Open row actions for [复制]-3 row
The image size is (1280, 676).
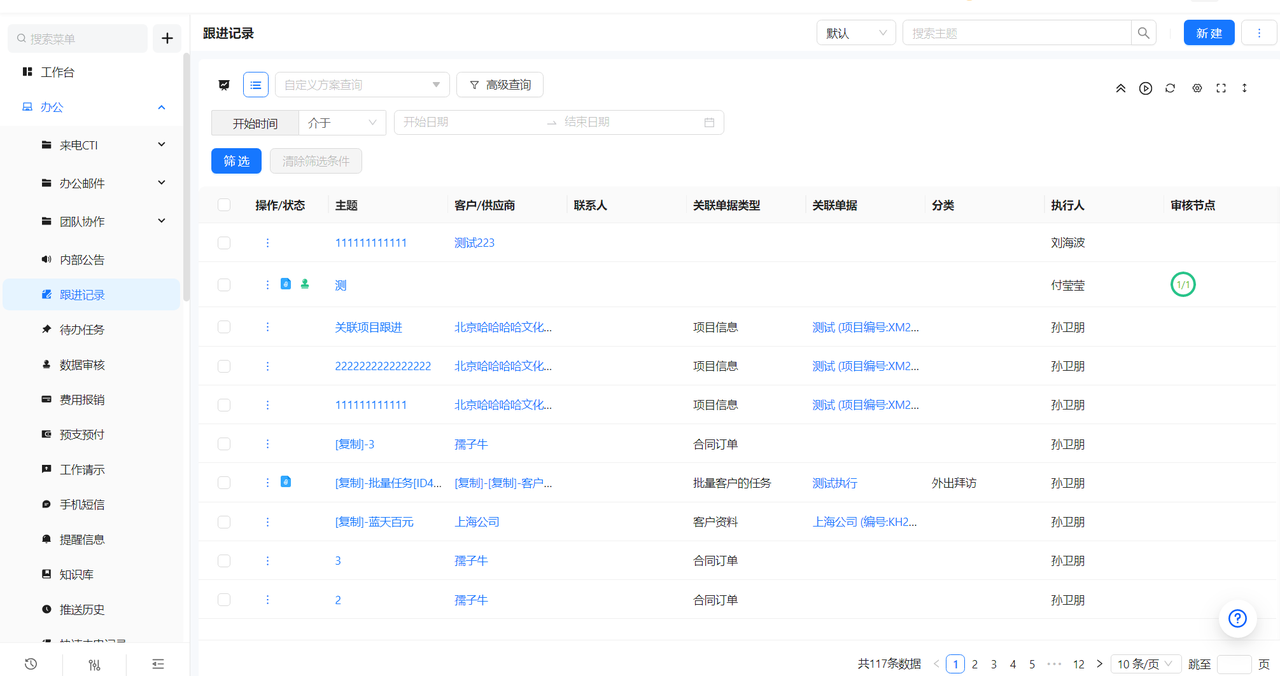click(267, 444)
